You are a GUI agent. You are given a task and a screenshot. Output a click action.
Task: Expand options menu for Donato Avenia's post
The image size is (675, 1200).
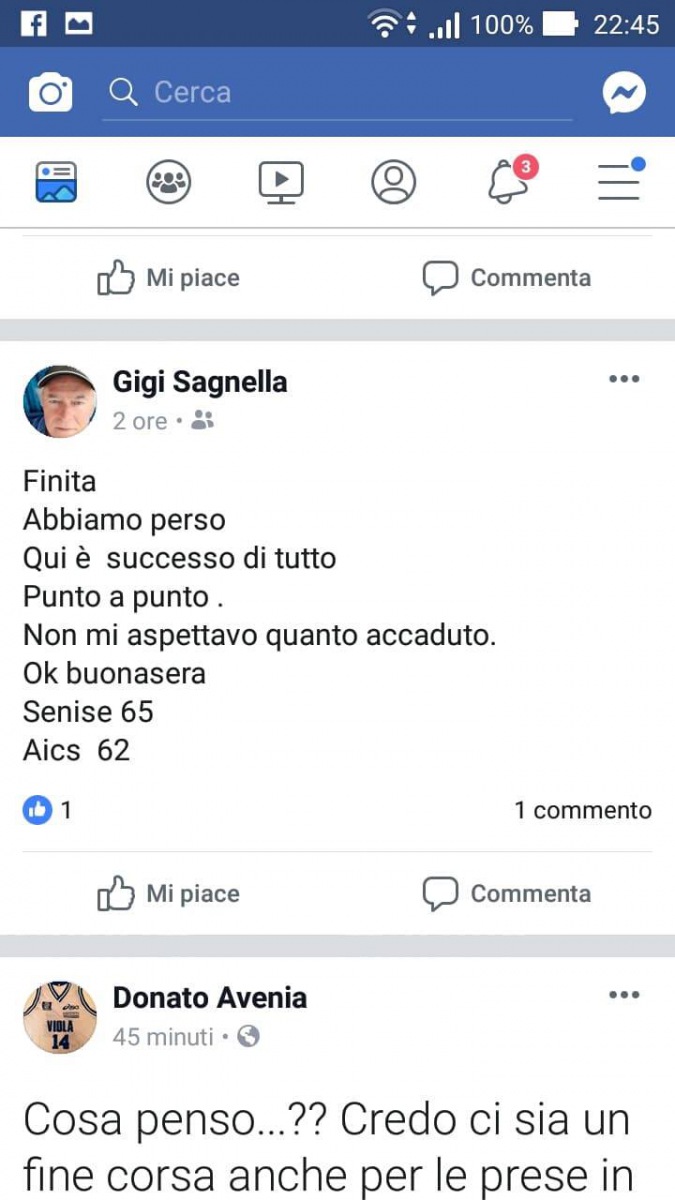pyautogui.click(x=624, y=996)
